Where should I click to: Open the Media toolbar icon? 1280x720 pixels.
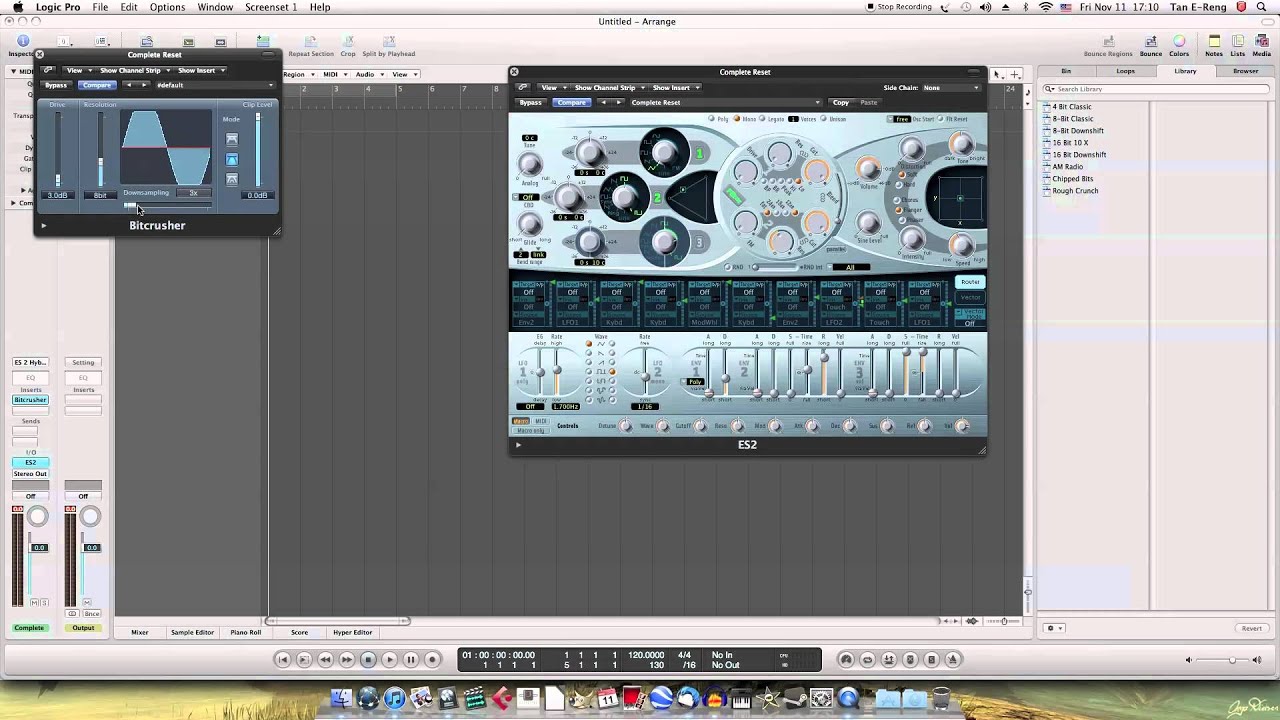point(1262,46)
